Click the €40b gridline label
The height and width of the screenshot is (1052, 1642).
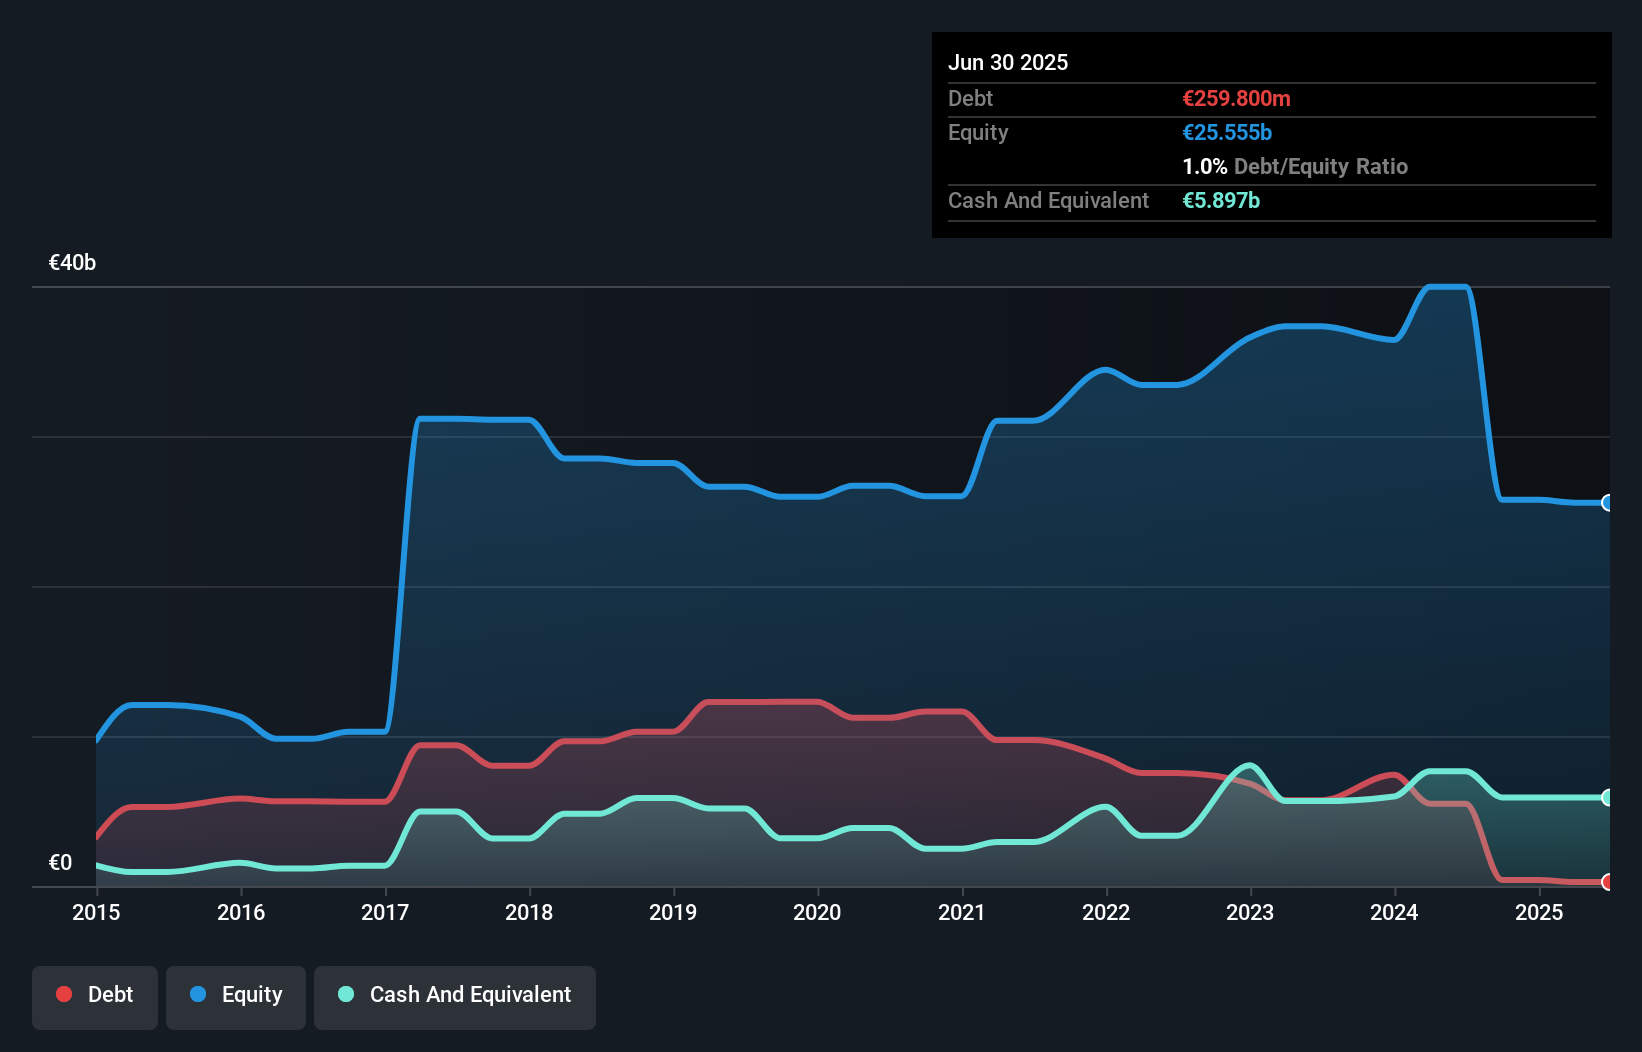tap(71, 262)
